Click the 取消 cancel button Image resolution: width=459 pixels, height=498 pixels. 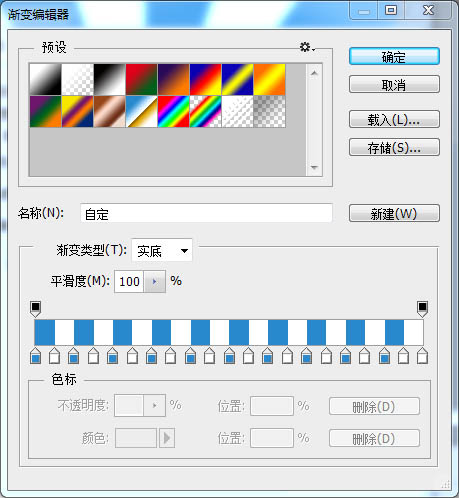(394, 85)
